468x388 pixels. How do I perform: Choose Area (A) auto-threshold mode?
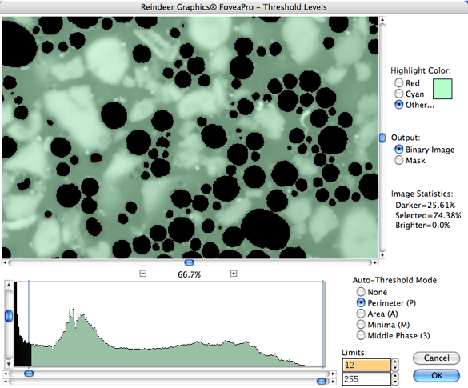click(x=361, y=314)
